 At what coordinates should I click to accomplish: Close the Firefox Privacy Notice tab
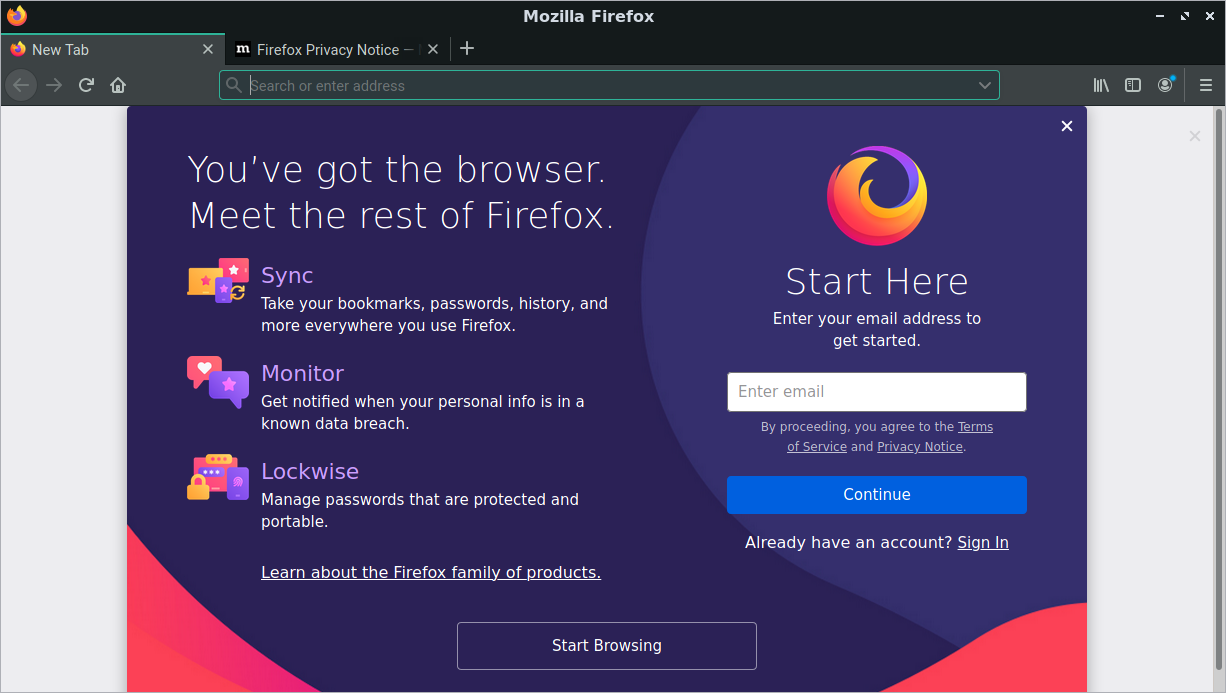click(x=433, y=49)
